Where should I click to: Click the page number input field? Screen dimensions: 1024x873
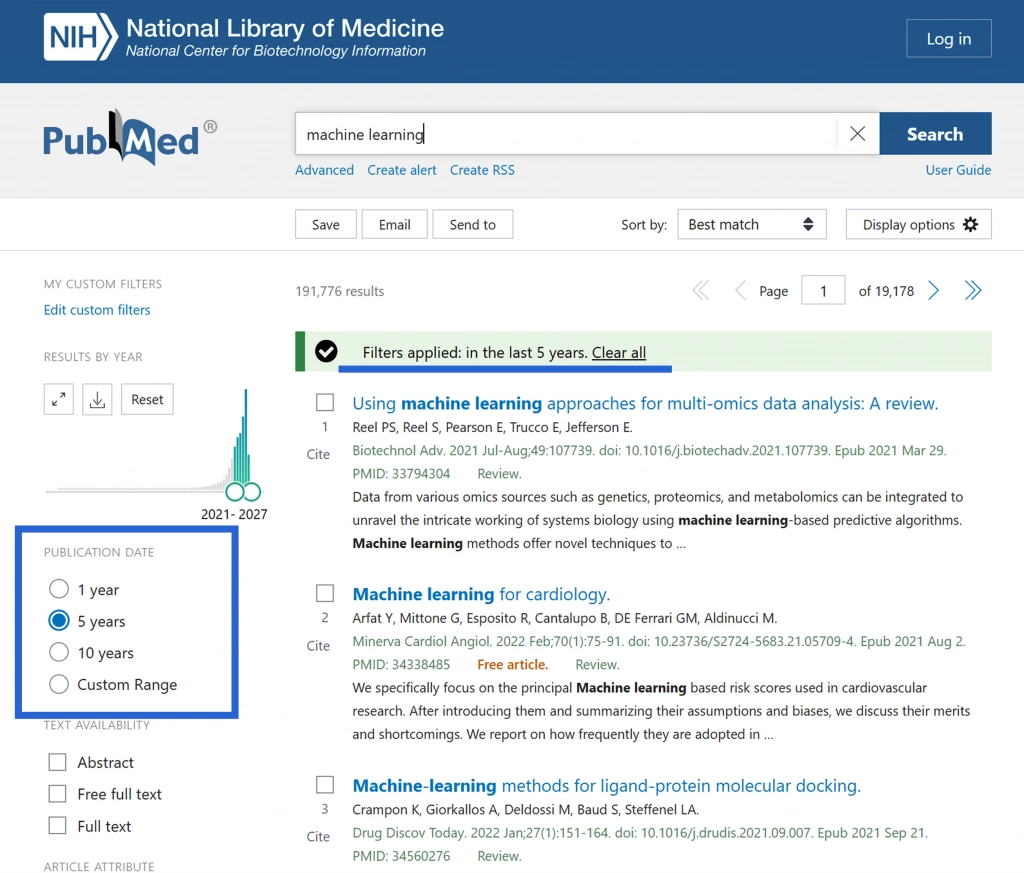tap(823, 291)
